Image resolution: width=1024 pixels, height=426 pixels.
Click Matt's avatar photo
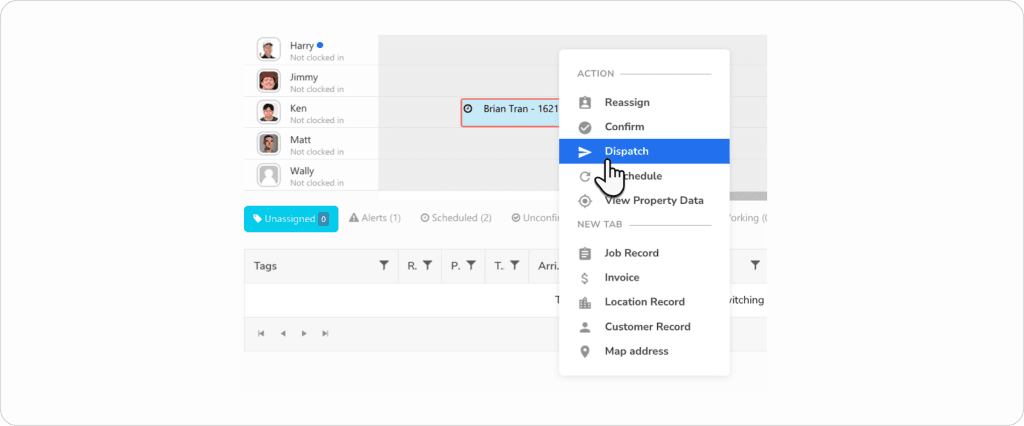[268, 144]
